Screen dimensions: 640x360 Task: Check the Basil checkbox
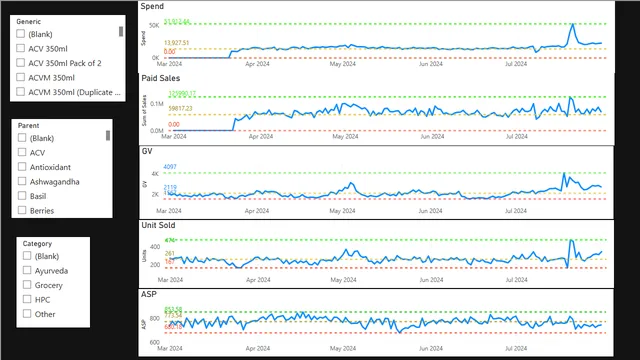tap(22, 196)
